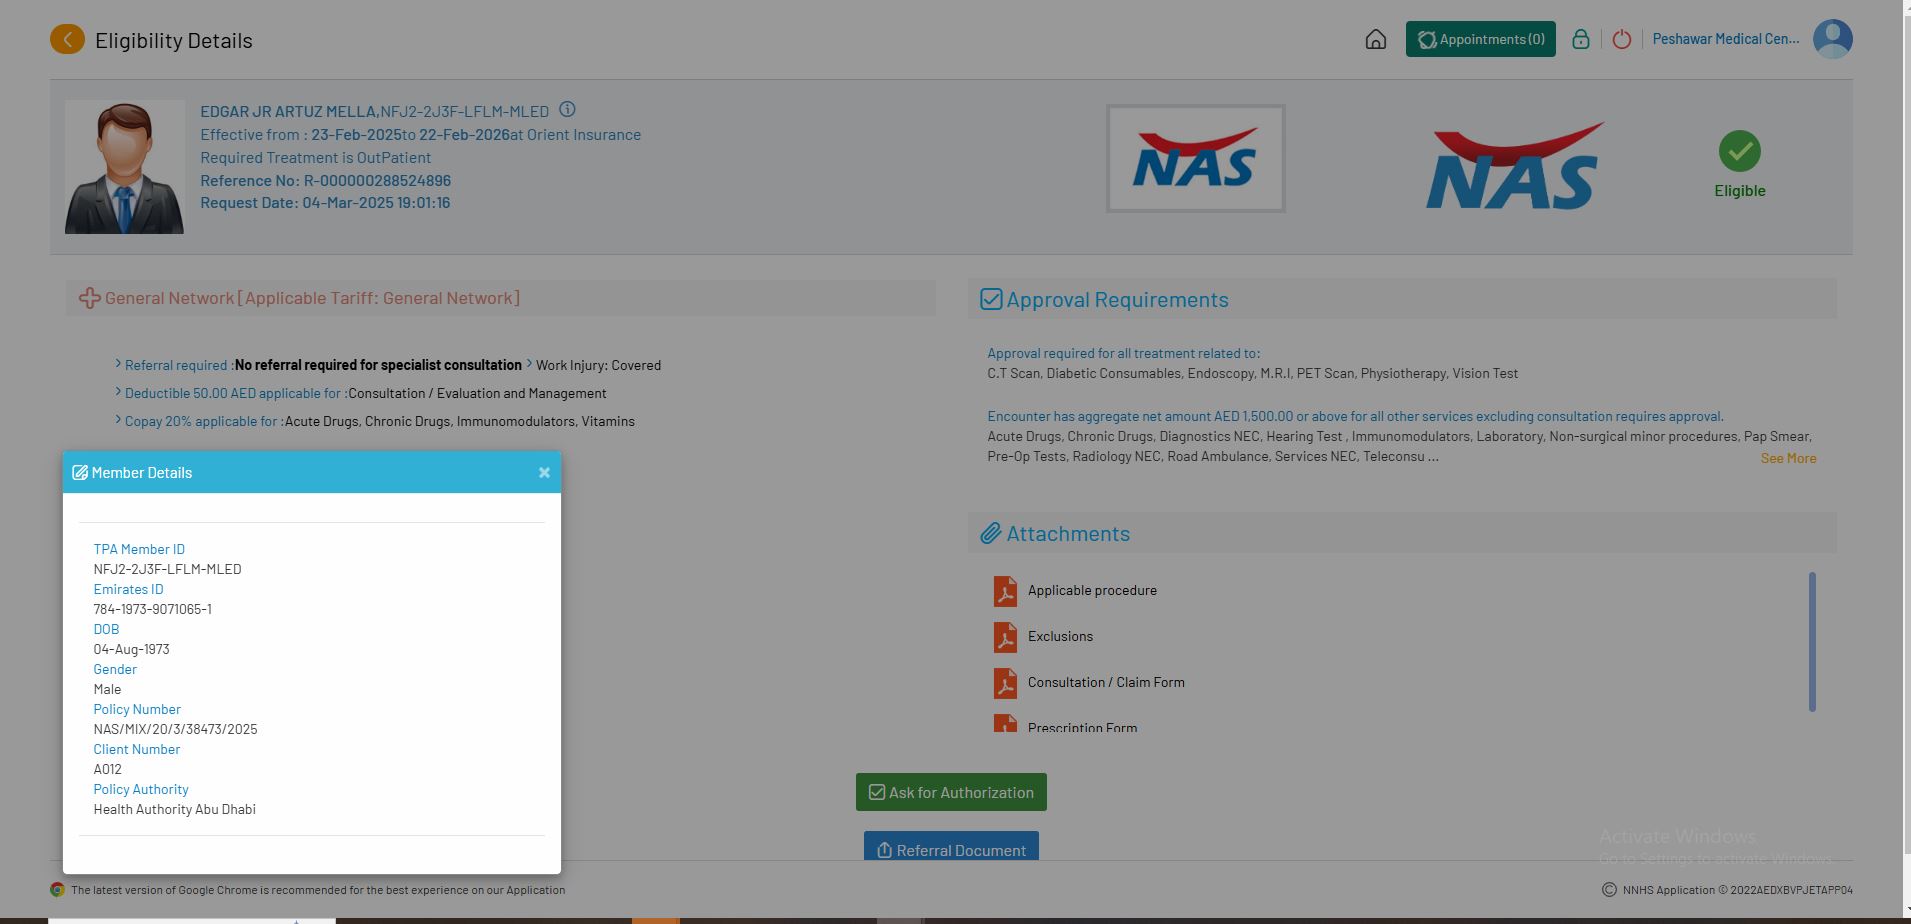Click the Google Chrome icon in footer

point(58,889)
